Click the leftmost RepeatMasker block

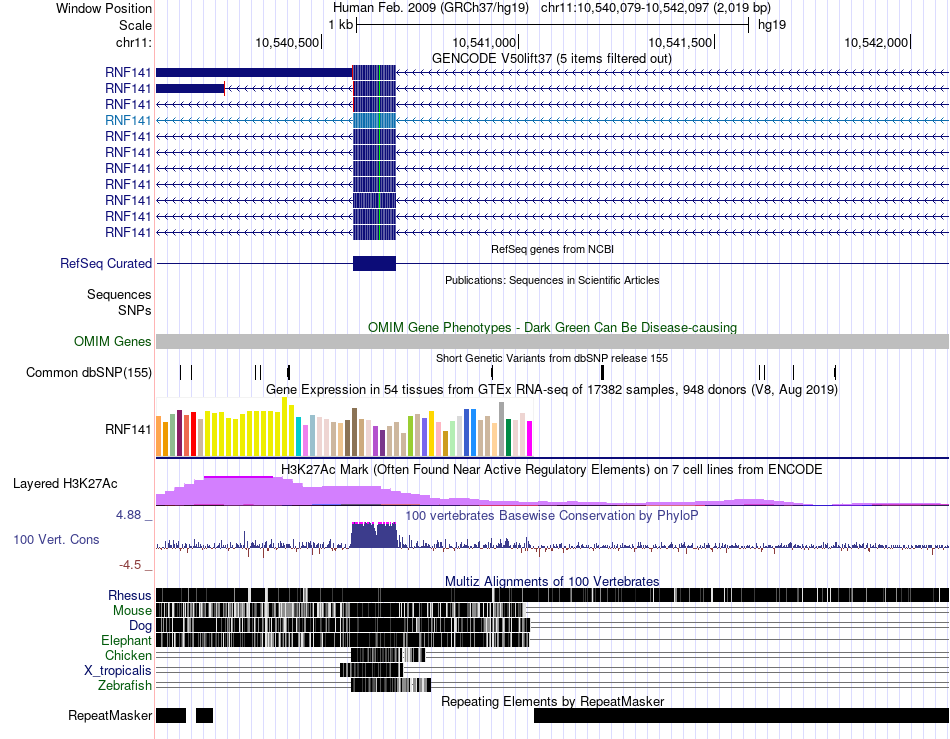tap(171, 715)
